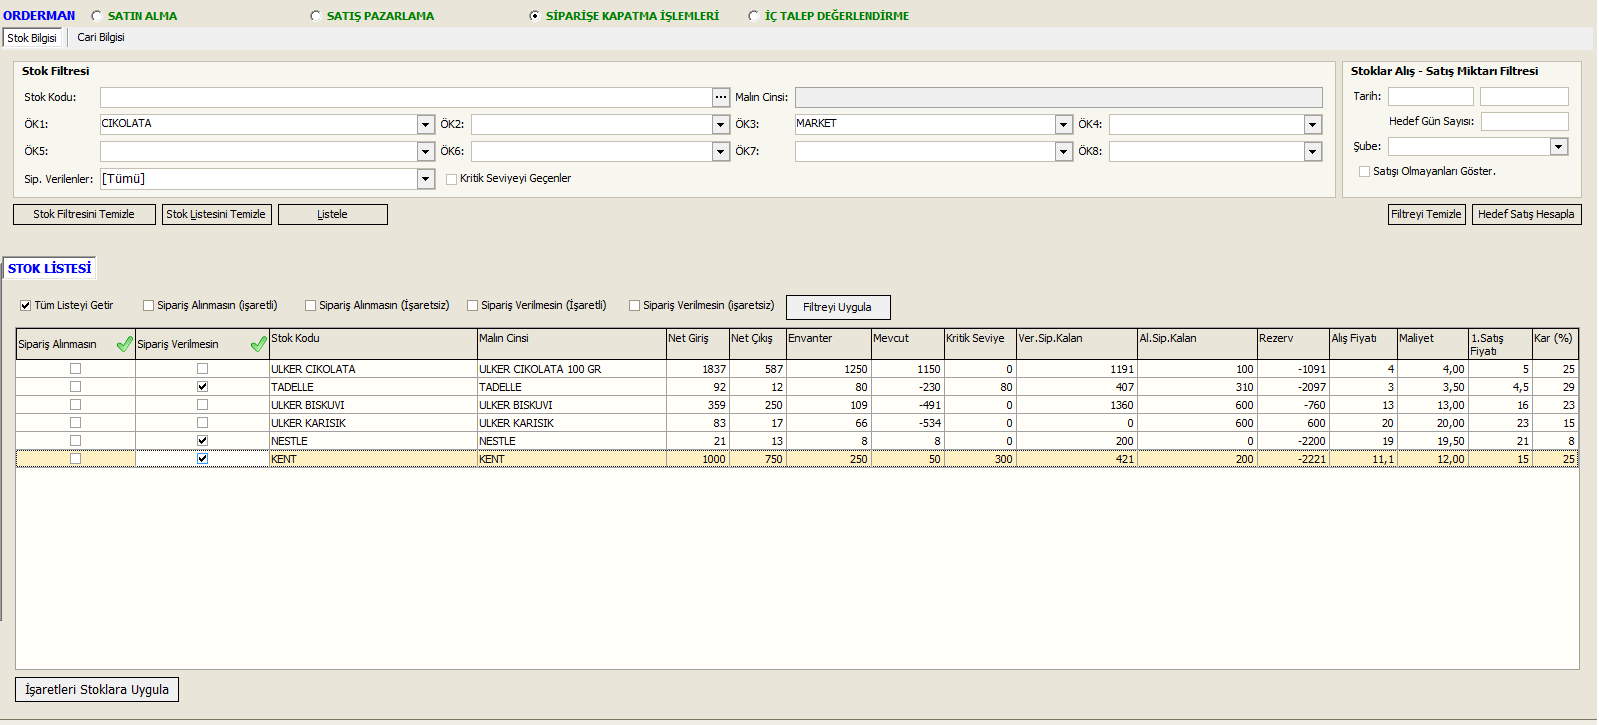
Task: Click ORDERMAN title text
Action: (x=39, y=16)
